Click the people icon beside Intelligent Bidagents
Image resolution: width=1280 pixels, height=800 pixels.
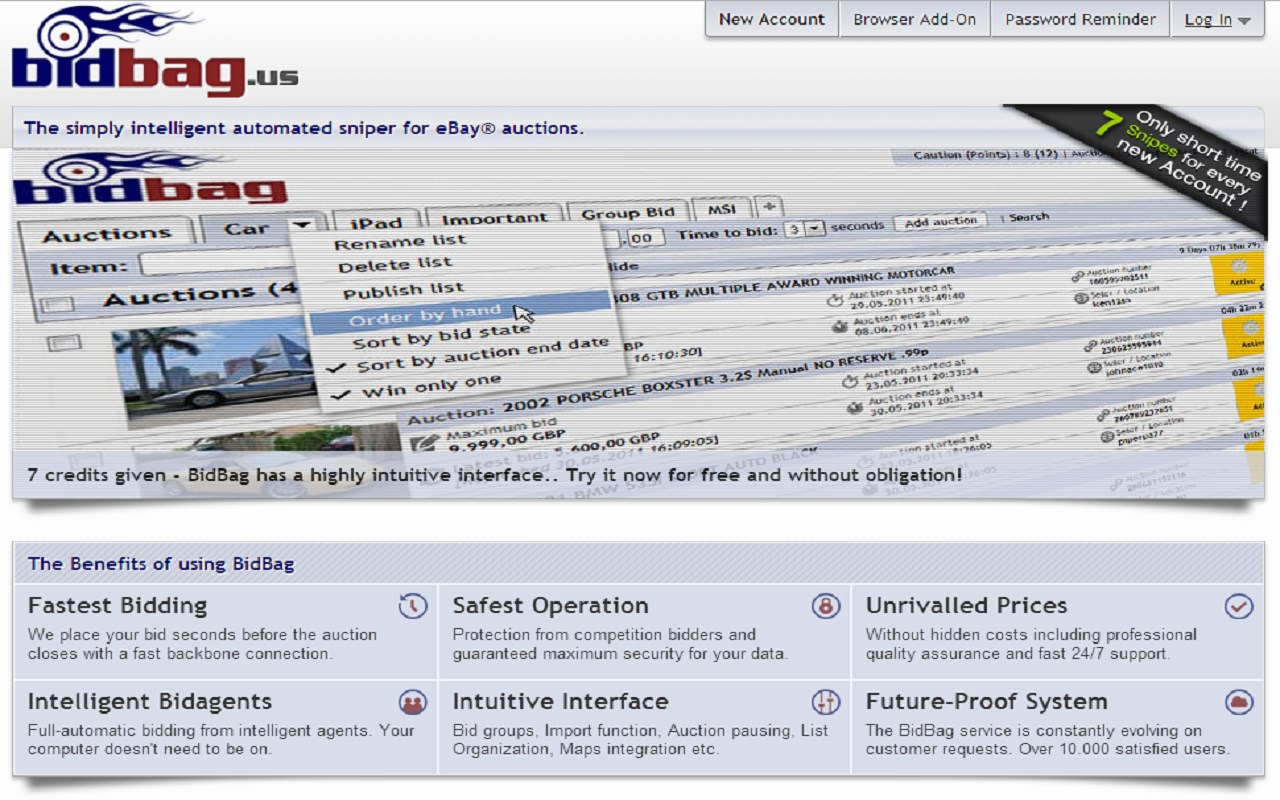[x=413, y=702]
